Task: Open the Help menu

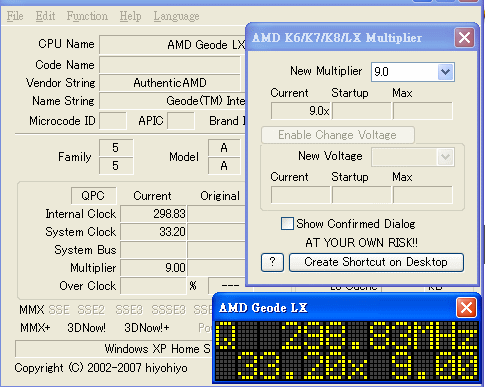Action: [130, 16]
